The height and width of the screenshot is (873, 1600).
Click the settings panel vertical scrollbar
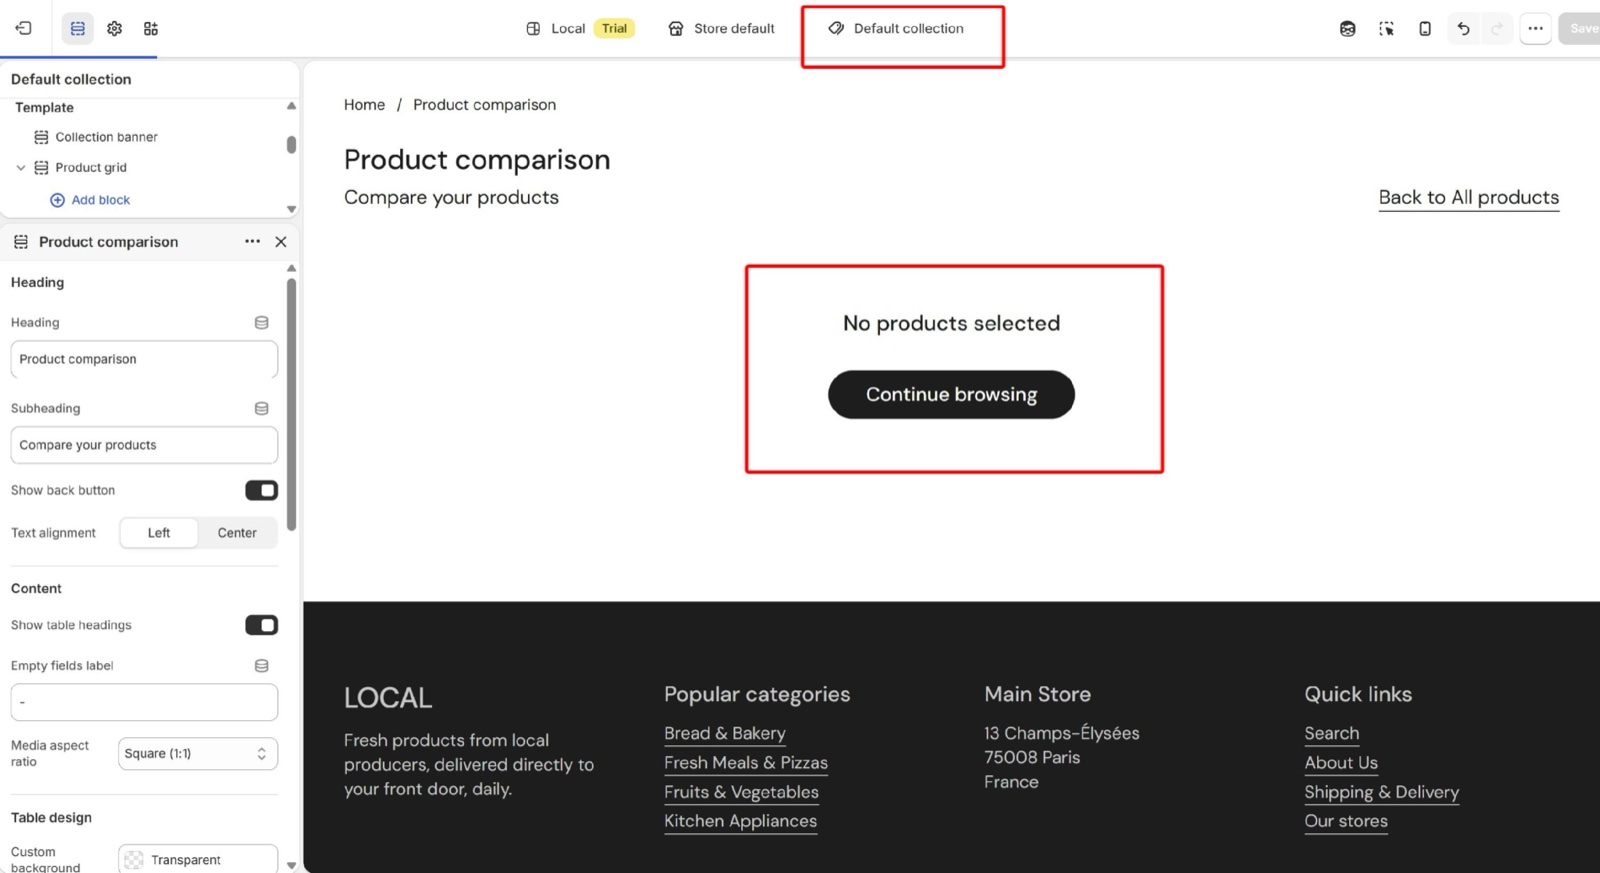coord(291,404)
